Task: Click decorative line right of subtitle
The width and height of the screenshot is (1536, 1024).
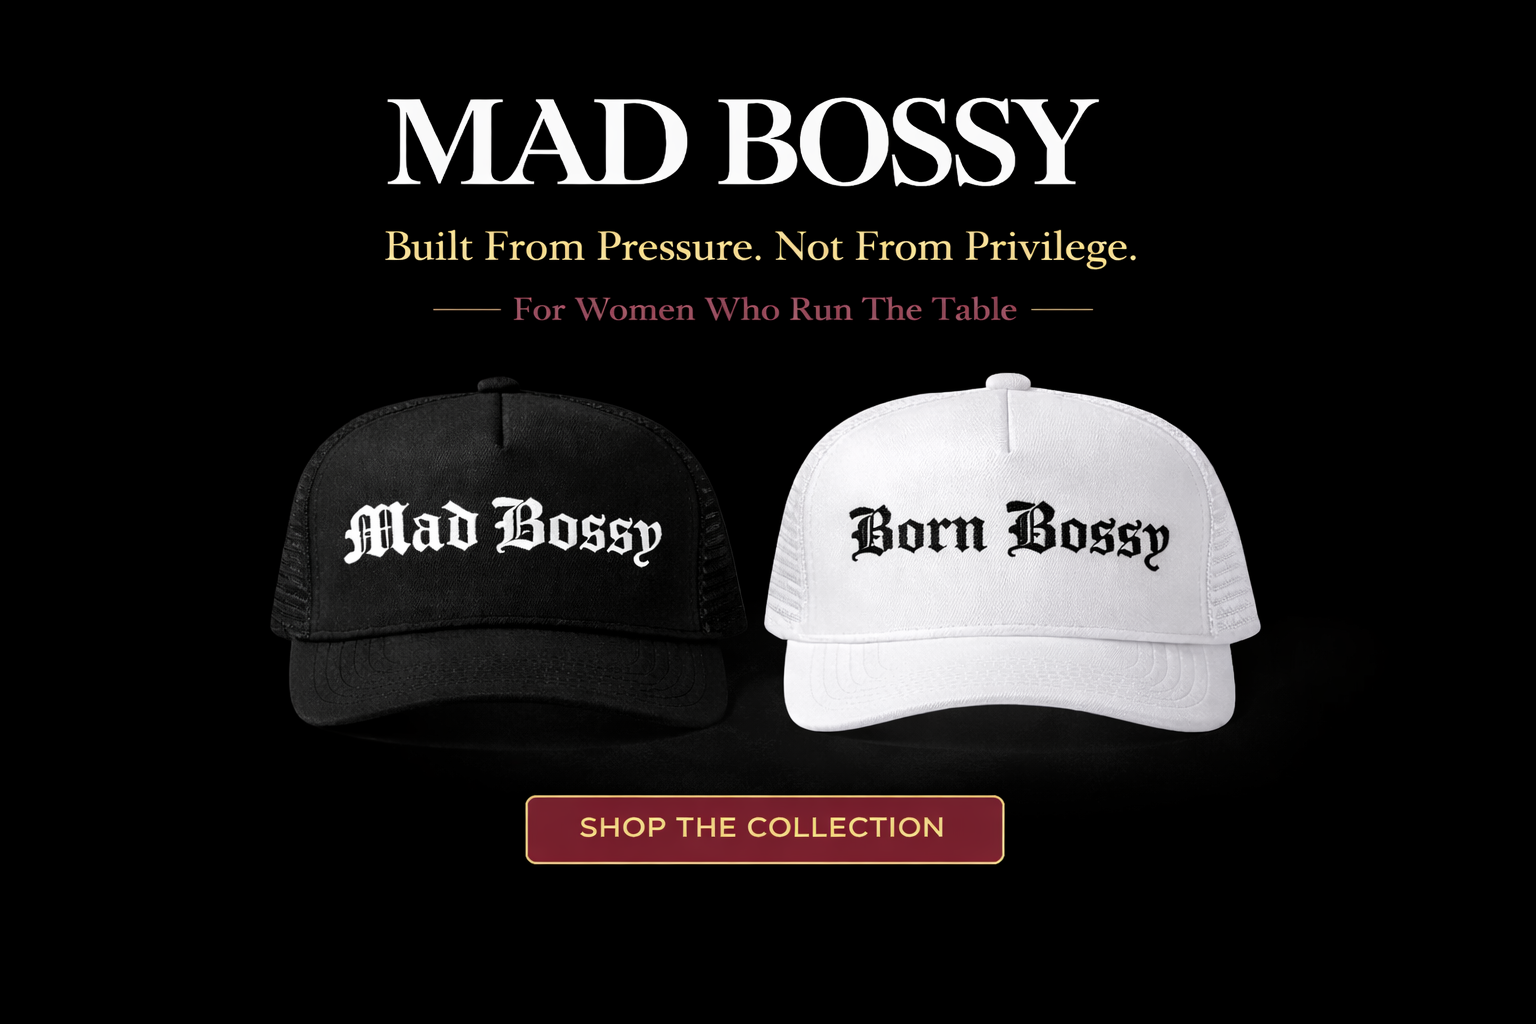Action: click(x=1062, y=310)
